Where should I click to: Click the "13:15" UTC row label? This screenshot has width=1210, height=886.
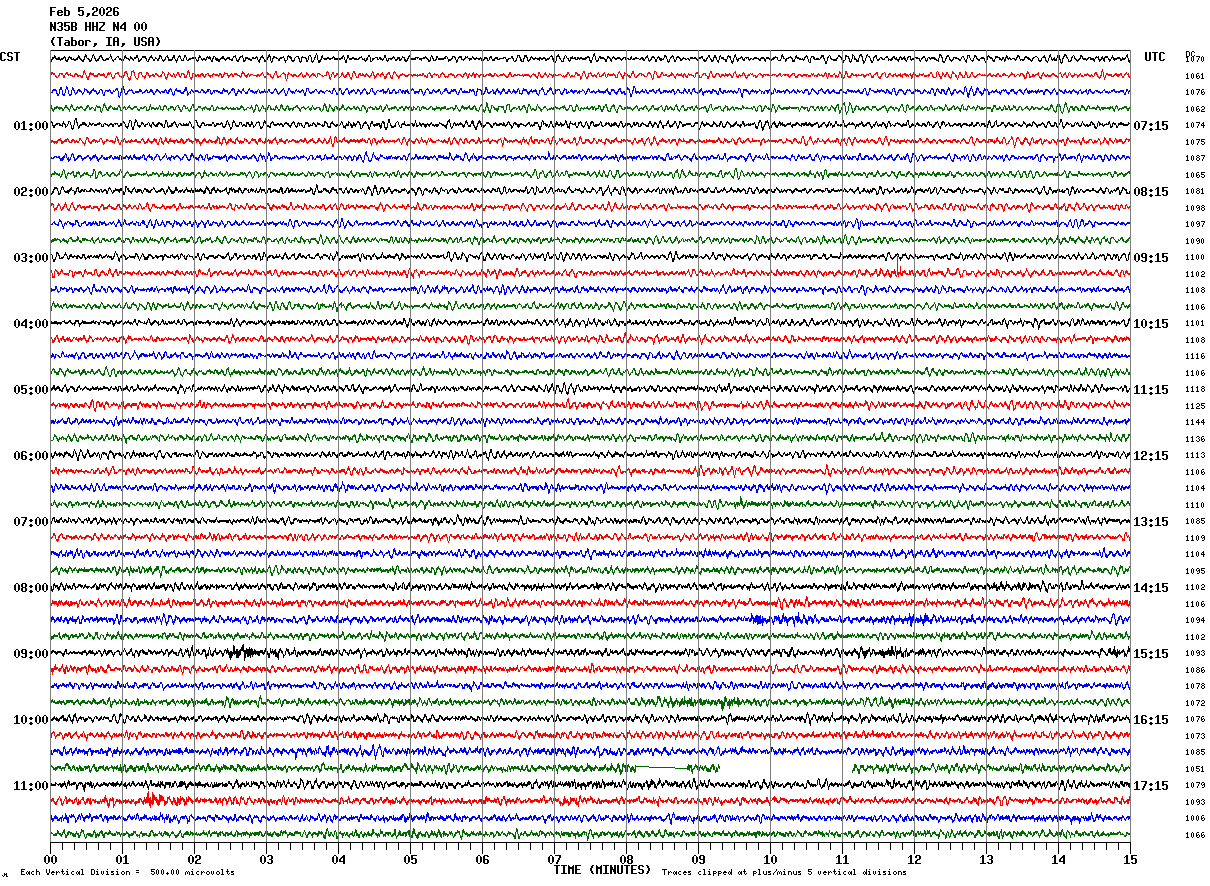pos(1151,522)
